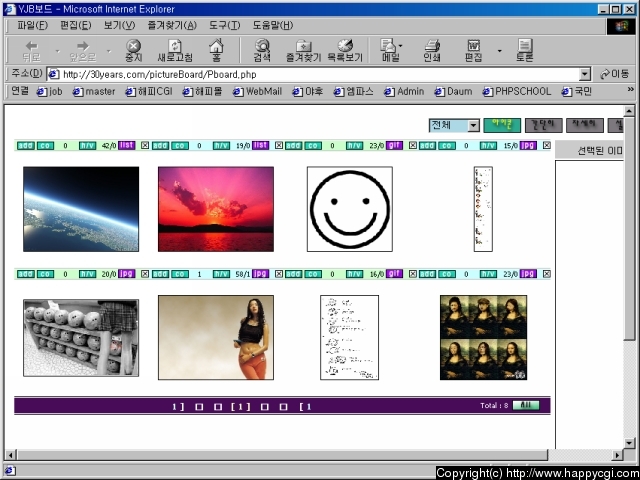Click 'list' badge above the earth image
Image resolution: width=640 pixels, height=480 pixels.
(x=127, y=145)
